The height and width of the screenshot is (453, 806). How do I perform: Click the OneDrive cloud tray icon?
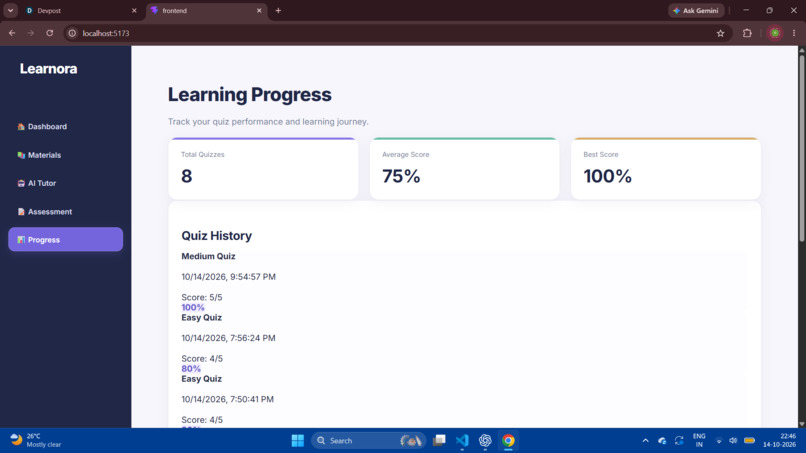[x=662, y=441]
